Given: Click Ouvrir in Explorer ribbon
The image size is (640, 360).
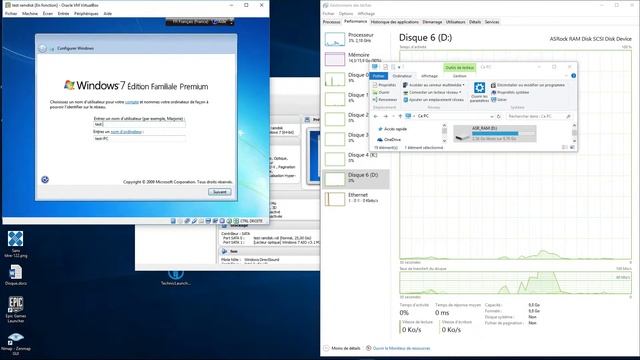Looking at the screenshot, I should tap(381, 92).
